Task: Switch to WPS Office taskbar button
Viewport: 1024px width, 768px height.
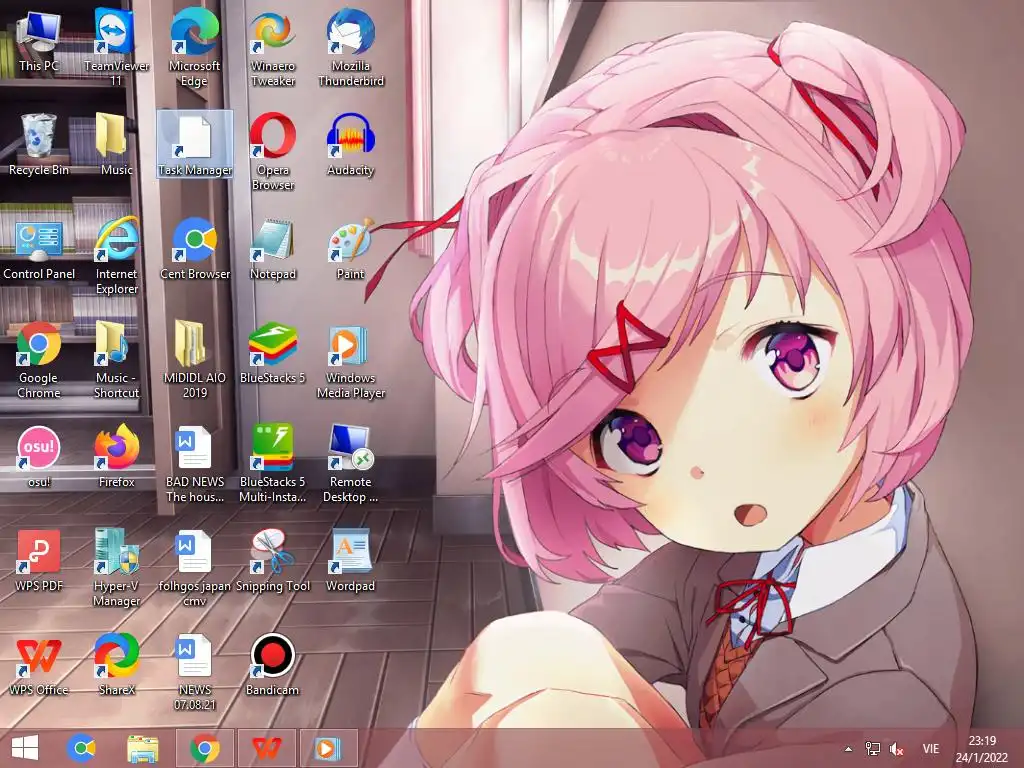Action: click(x=267, y=748)
